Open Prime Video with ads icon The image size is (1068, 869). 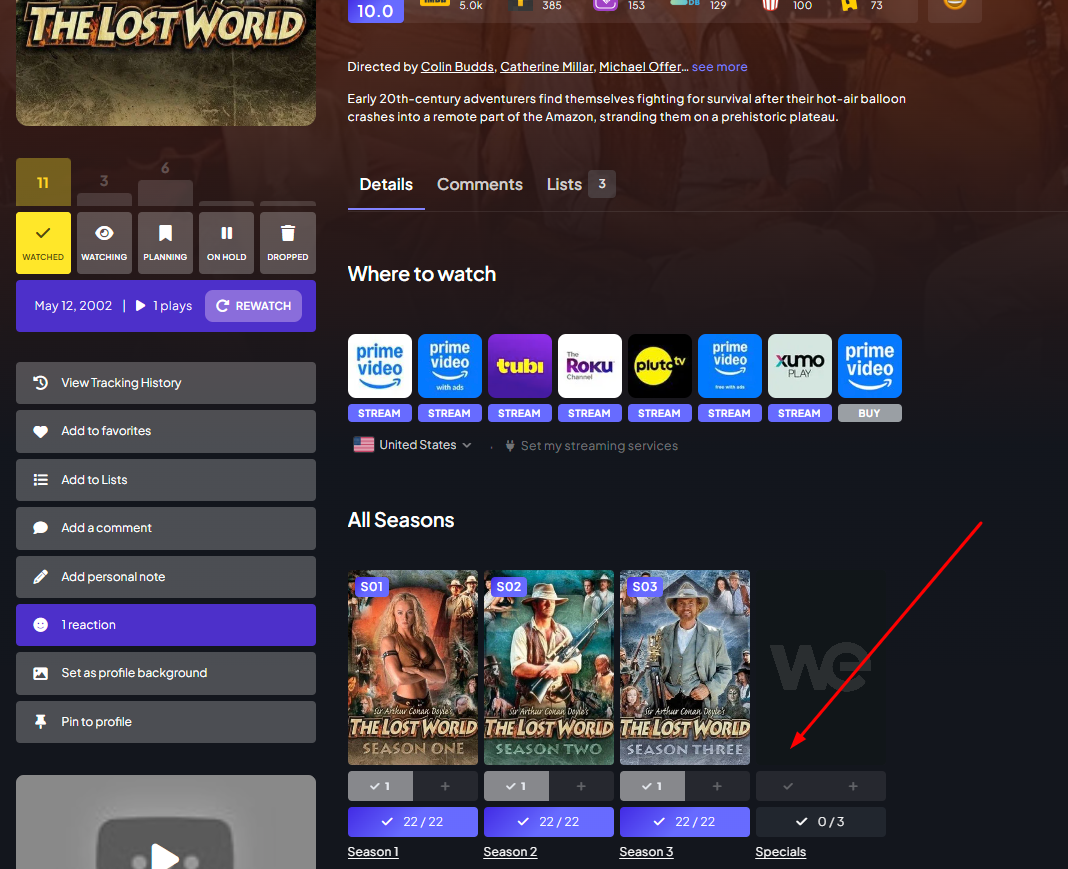pyautogui.click(x=450, y=366)
